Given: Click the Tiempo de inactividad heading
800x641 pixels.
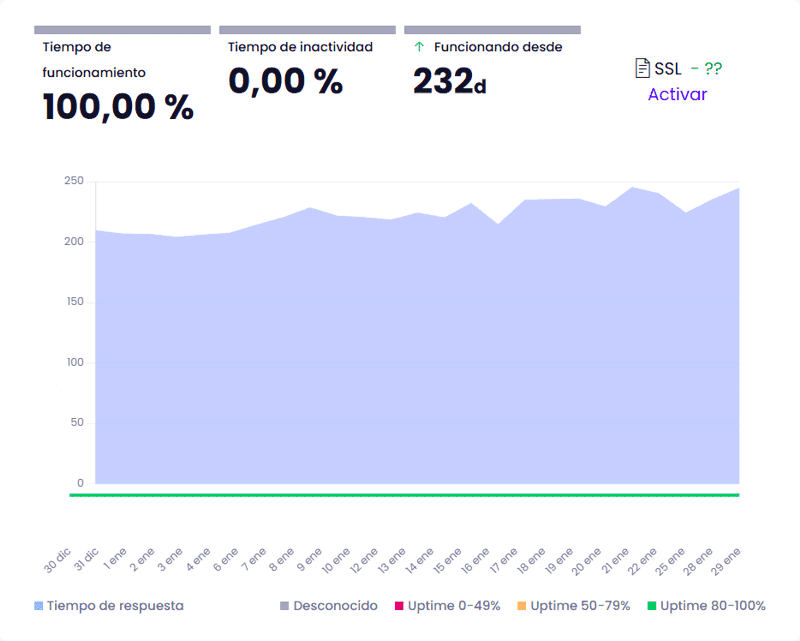Looking at the screenshot, I should (x=300, y=47).
